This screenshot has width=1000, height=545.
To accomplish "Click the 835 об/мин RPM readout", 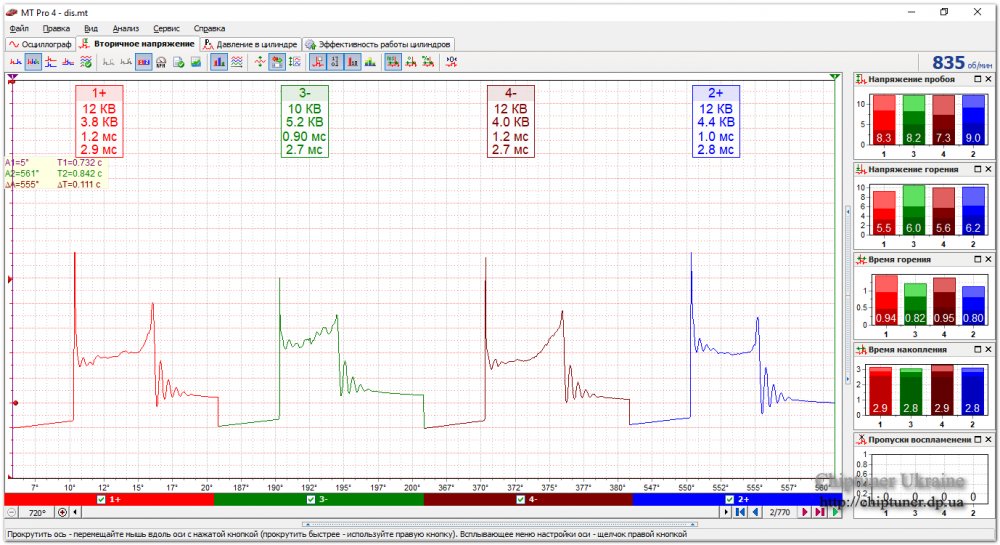I will [961, 62].
